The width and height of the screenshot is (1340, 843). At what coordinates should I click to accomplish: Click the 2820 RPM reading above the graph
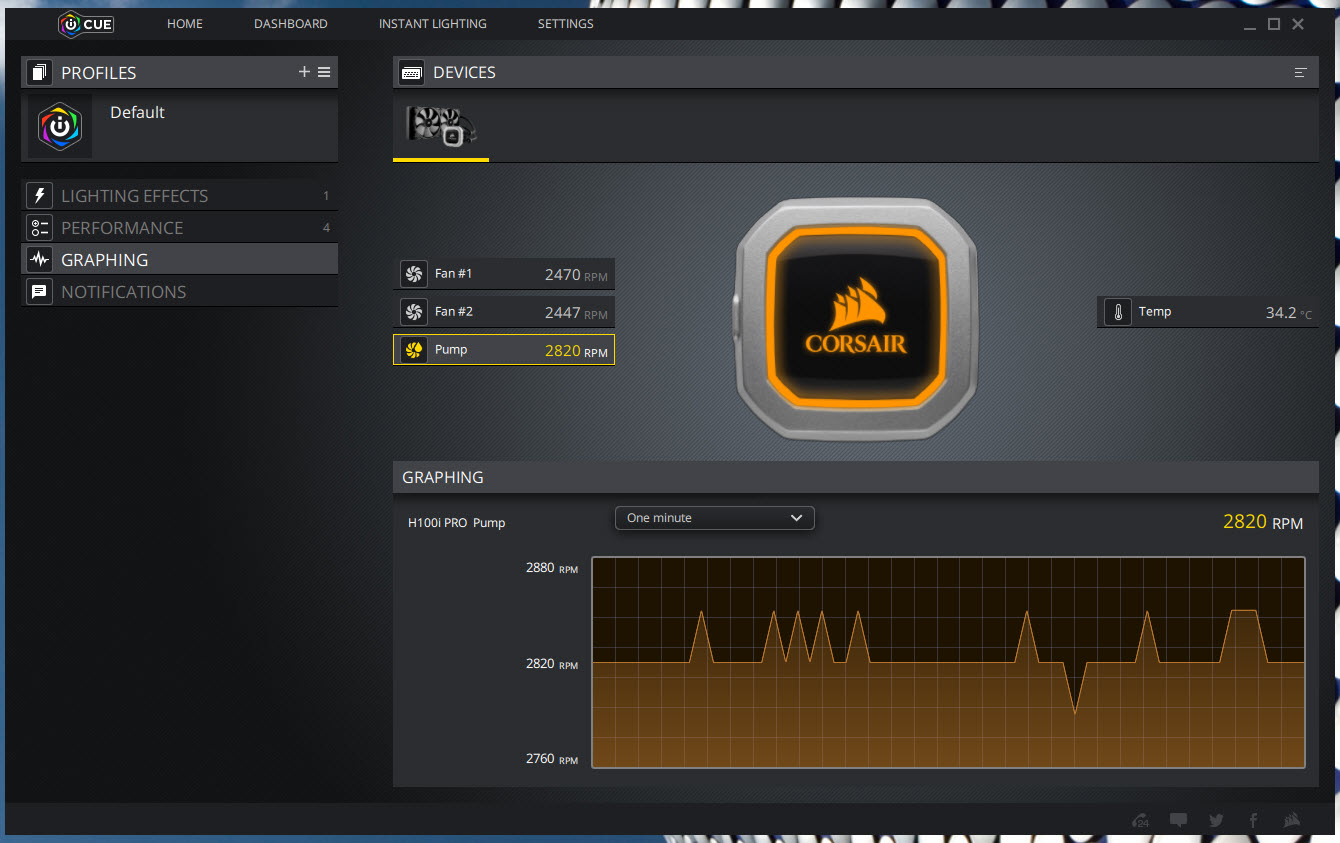[1263, 522]
